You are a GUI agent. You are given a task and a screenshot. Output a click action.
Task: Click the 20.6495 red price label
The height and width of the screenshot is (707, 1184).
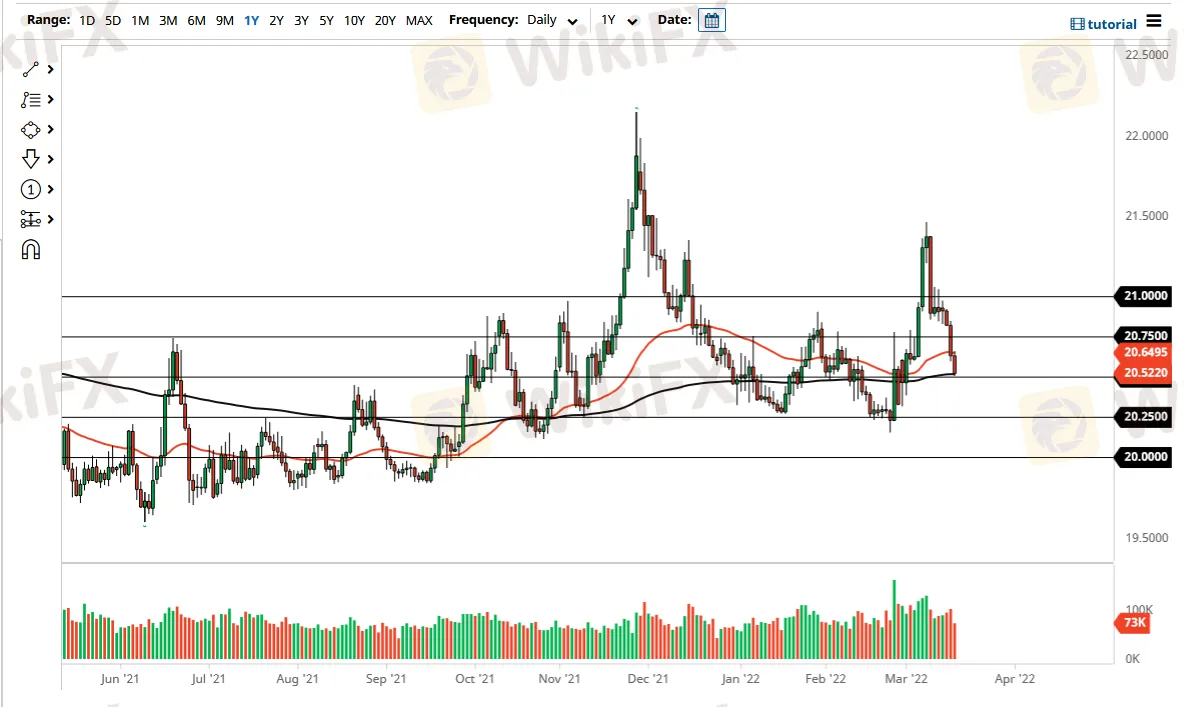1142,352
